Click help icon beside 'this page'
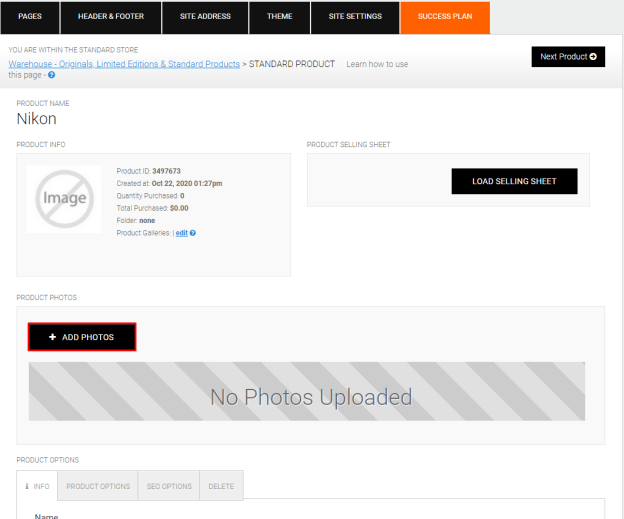 52,75
